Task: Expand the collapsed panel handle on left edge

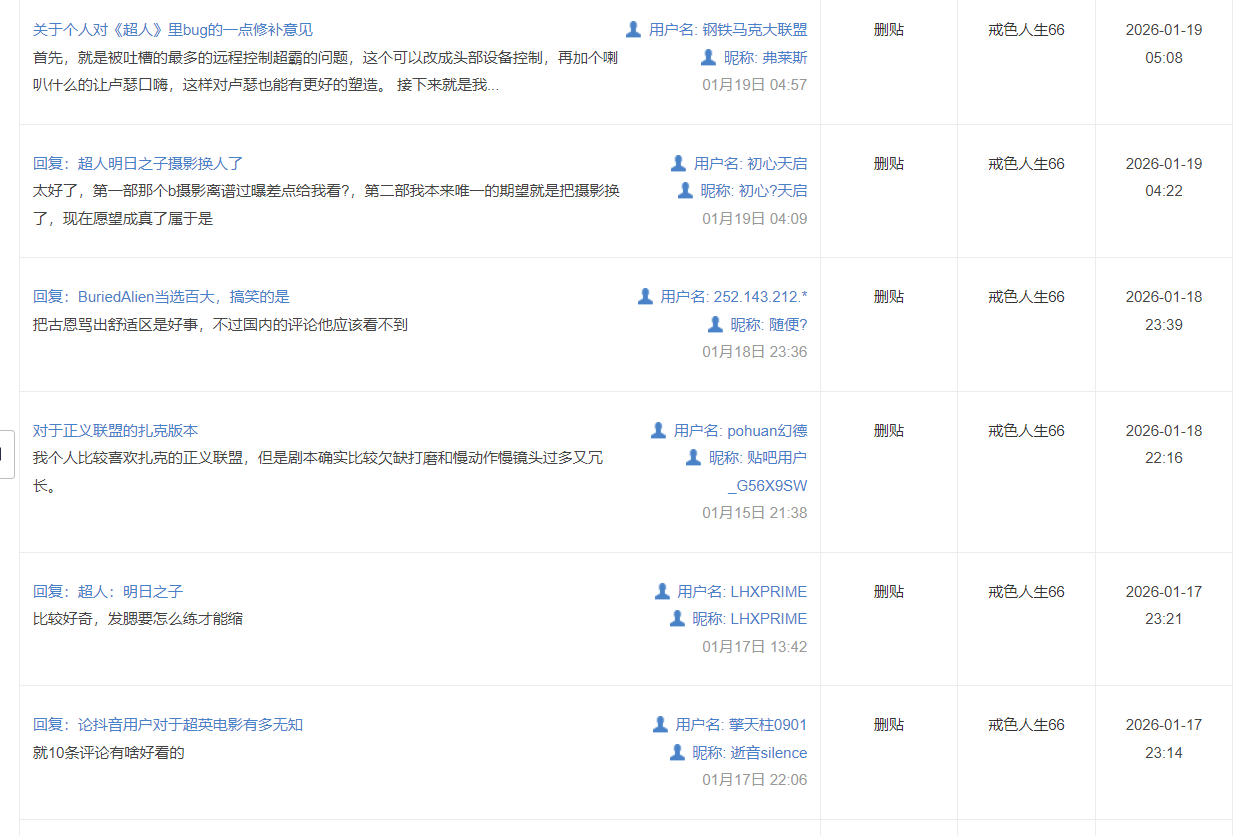Action: [x=6, y=454]
